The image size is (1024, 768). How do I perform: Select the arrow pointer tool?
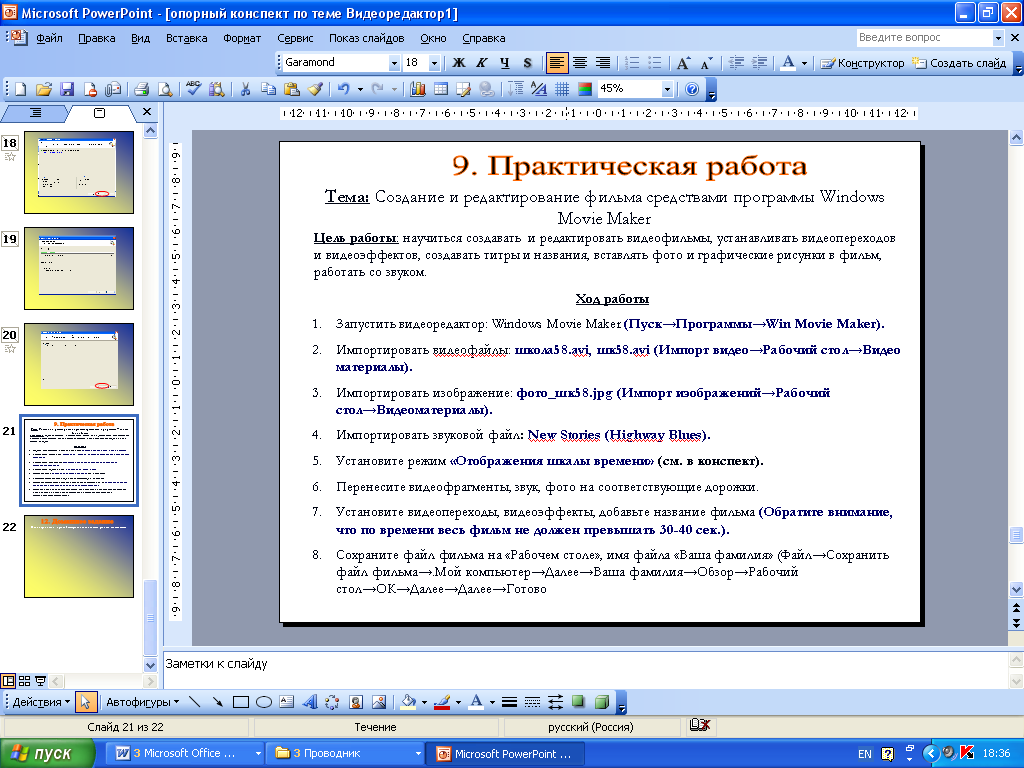click(x=85, y=702)
